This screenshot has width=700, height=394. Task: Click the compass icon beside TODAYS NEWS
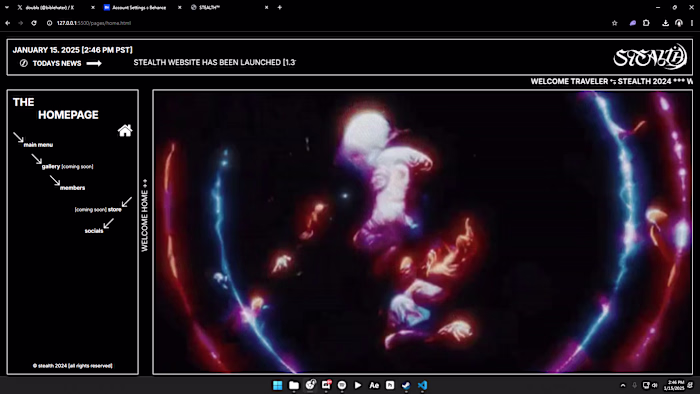(x=24, y=63)
